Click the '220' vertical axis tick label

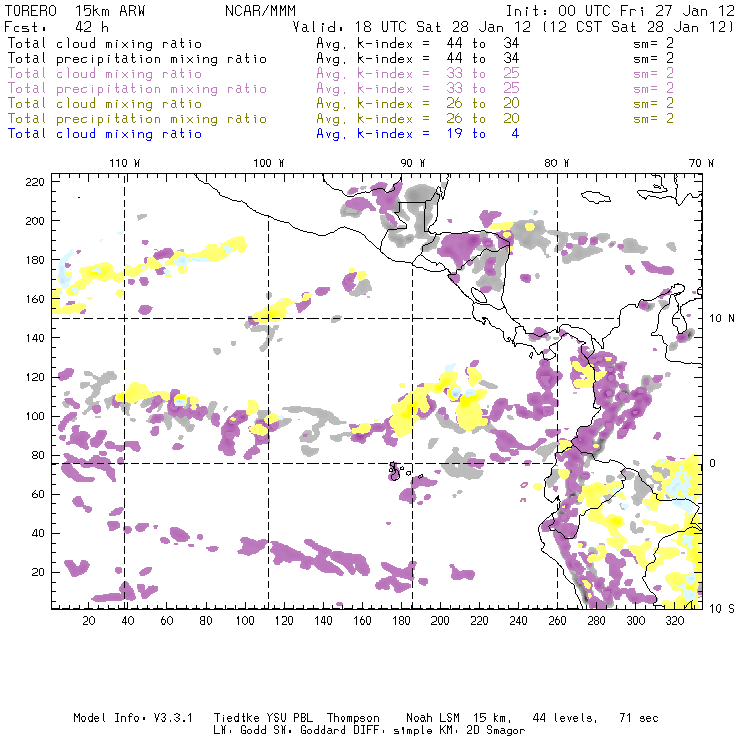[x=35, y=182]
